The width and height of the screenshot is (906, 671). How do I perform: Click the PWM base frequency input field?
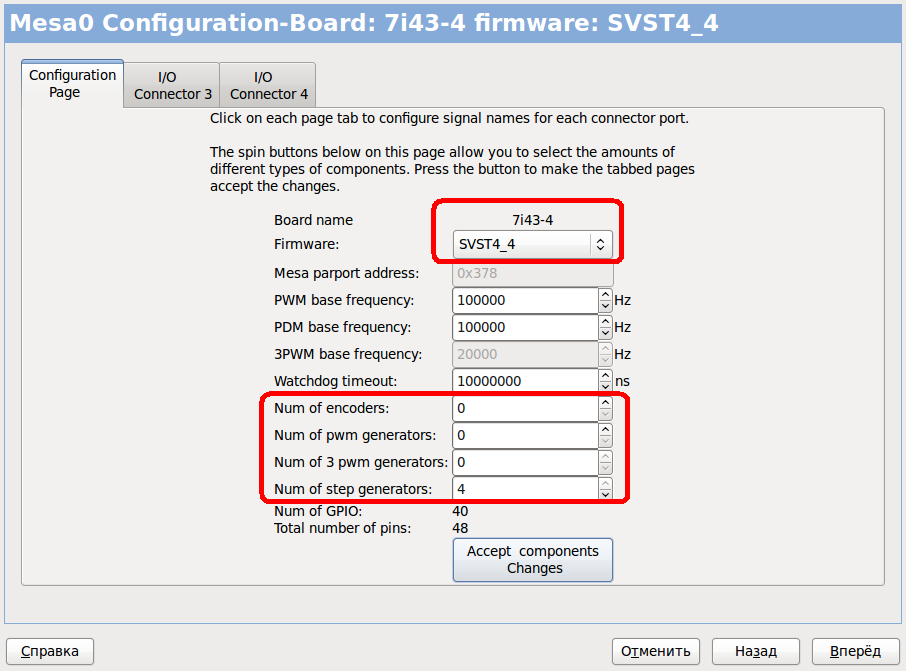(x=525, y=300)
